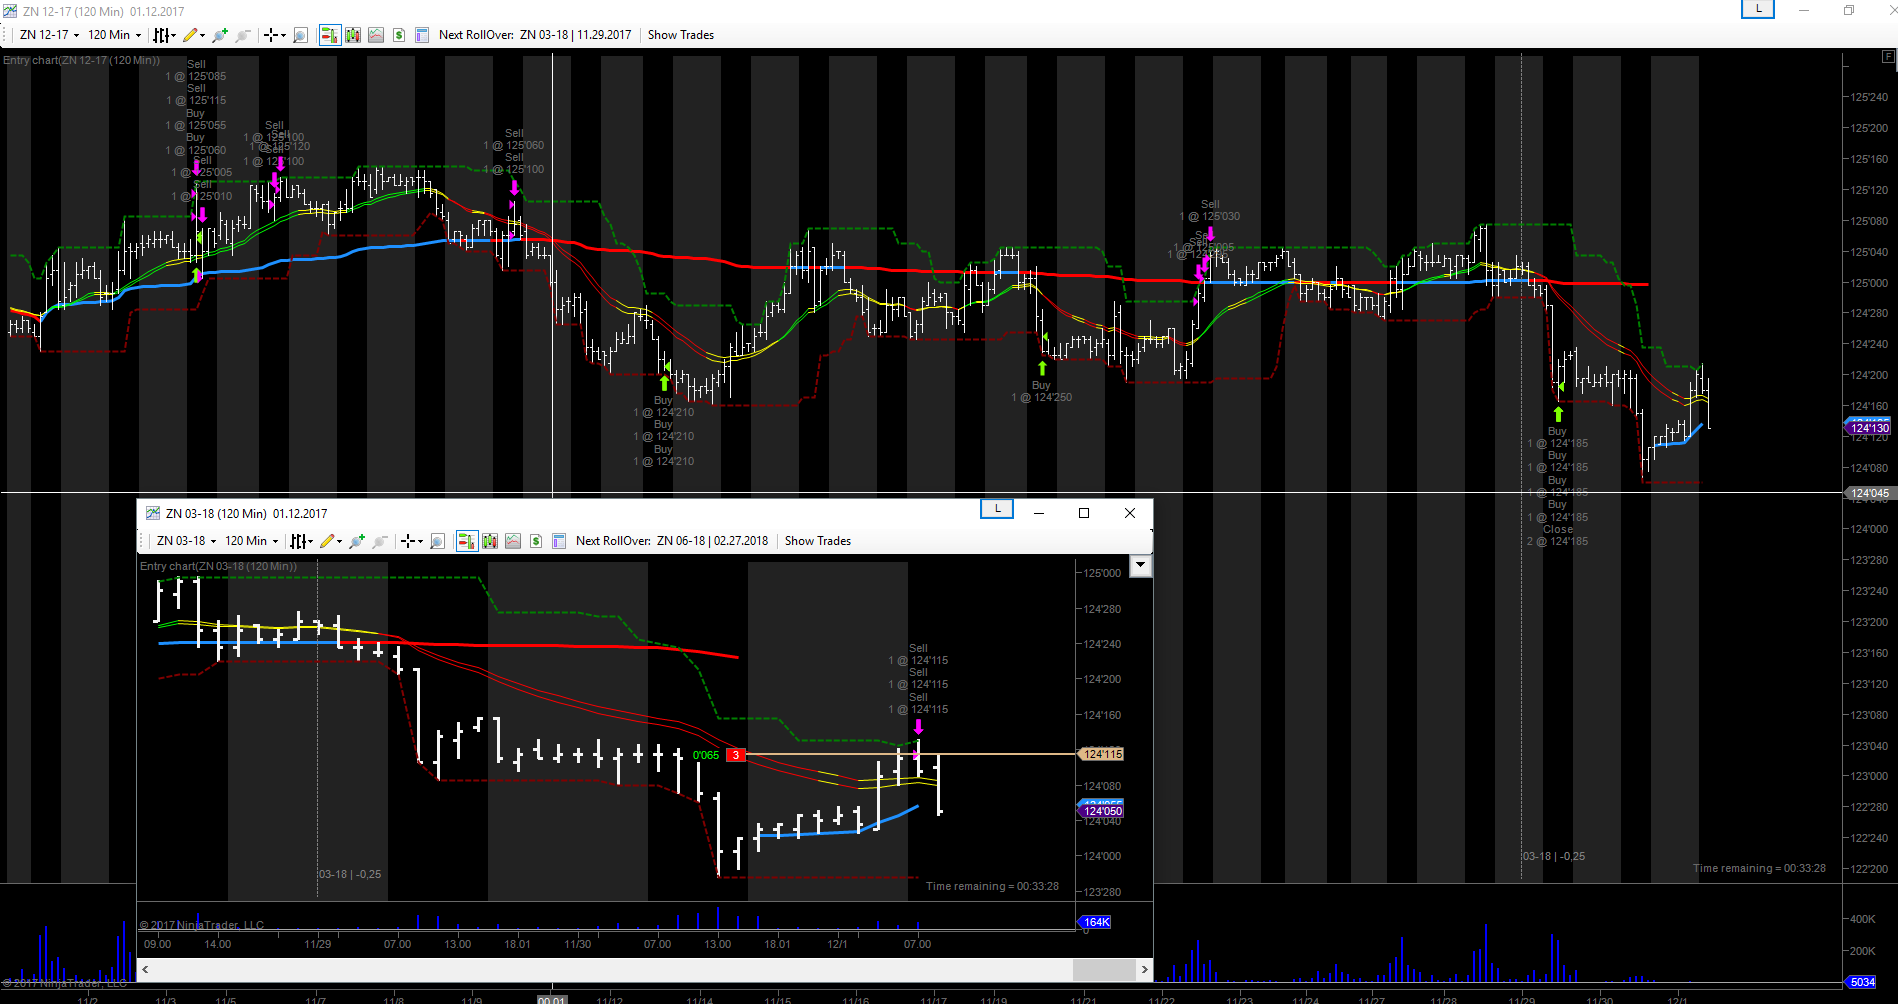Click the F button at top right of ZN 12-17 chart
This screenshot has height=1004, width=1898.
(1888, 57)
